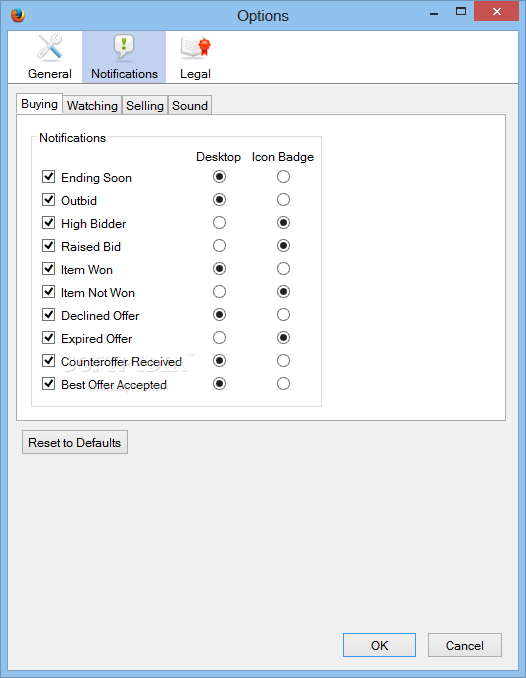Confirm options with the OK button
526x678 pixels.
click(x=379, y=646)
